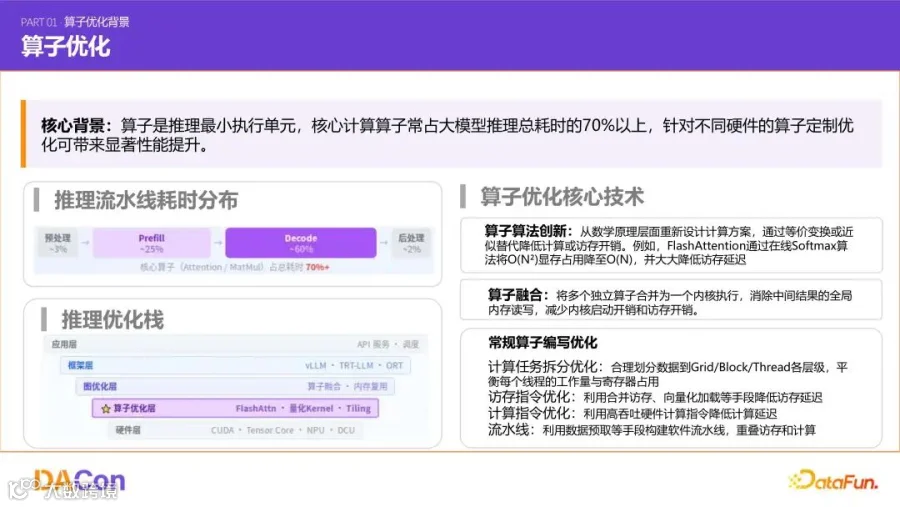Click the 硬件层 layer label
Viewport: 900px width, 507px height.
[128, 430]
